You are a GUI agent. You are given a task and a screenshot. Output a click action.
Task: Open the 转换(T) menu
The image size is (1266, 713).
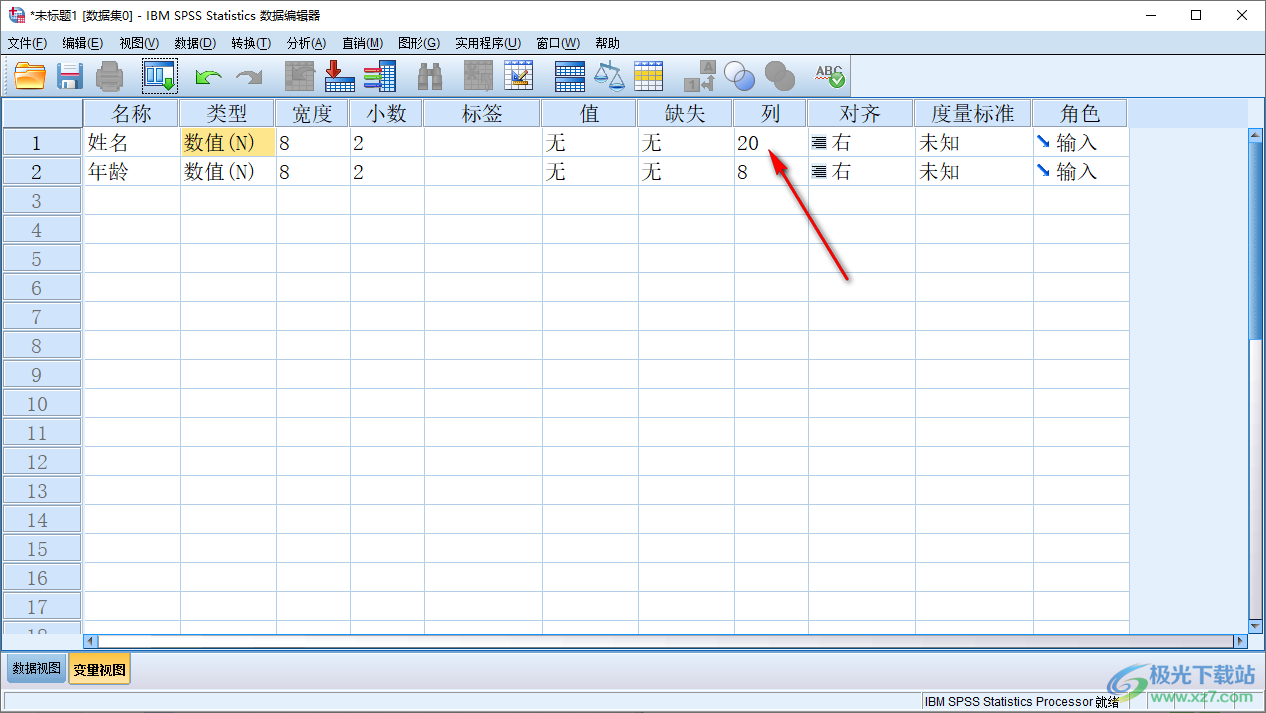[x=251, y=43]
